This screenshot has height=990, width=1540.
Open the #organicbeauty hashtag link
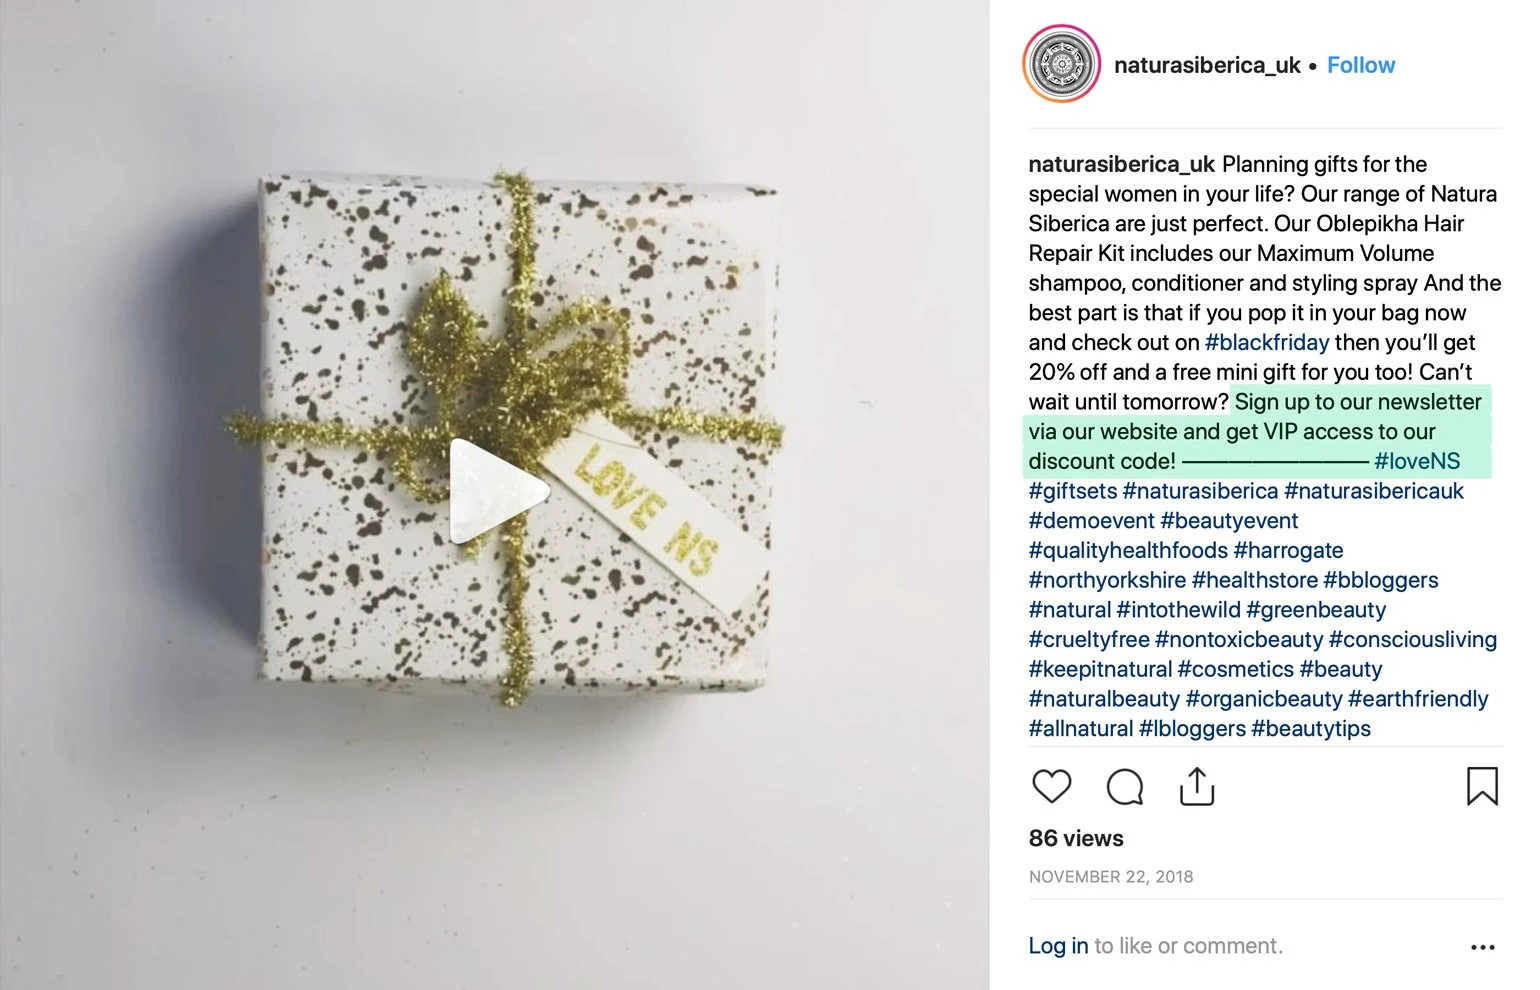(1264, 698)
